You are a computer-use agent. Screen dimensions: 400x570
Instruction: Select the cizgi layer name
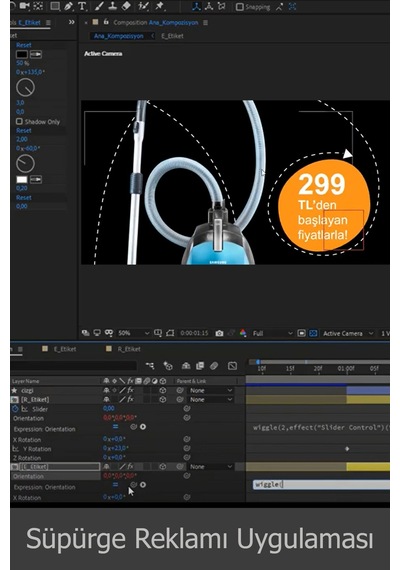pyautogui.click(x=27, y=390)
